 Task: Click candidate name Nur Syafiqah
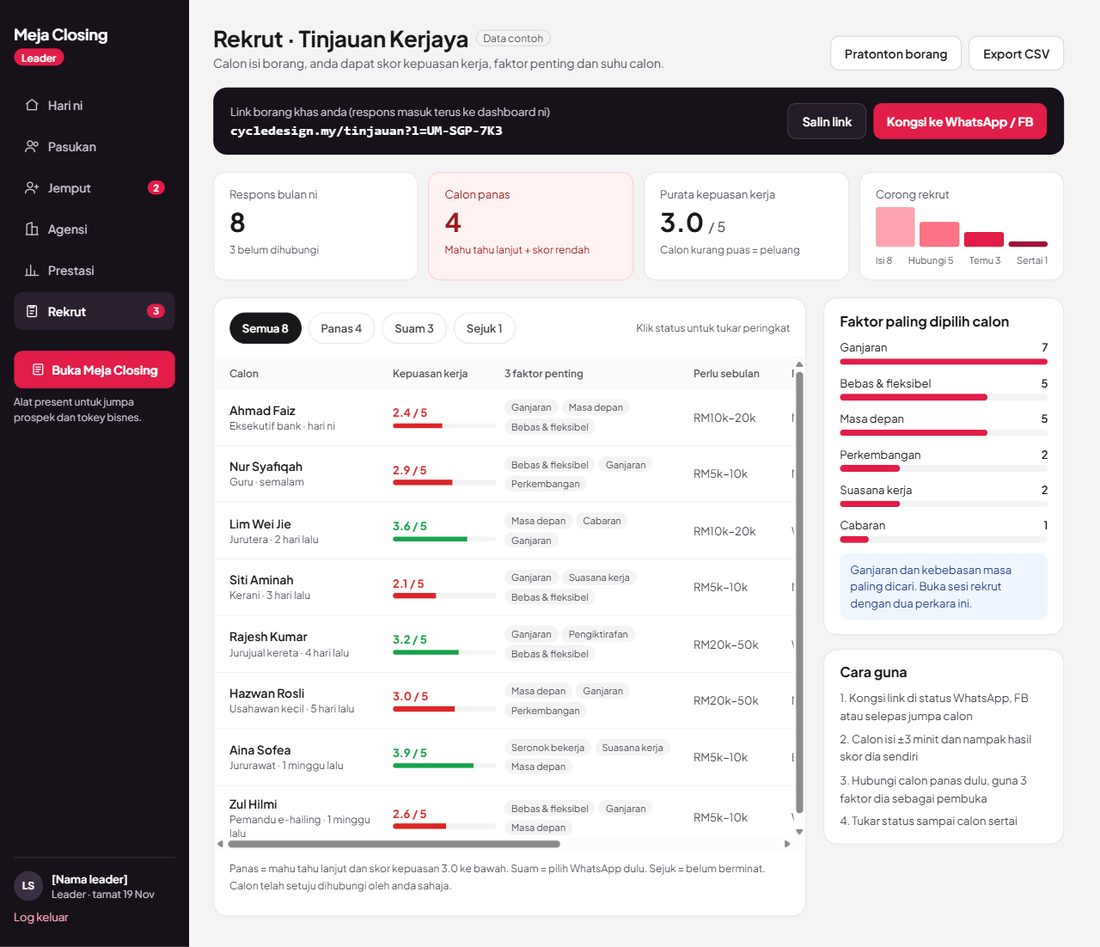pyautogui.click(x=266, y=466)
